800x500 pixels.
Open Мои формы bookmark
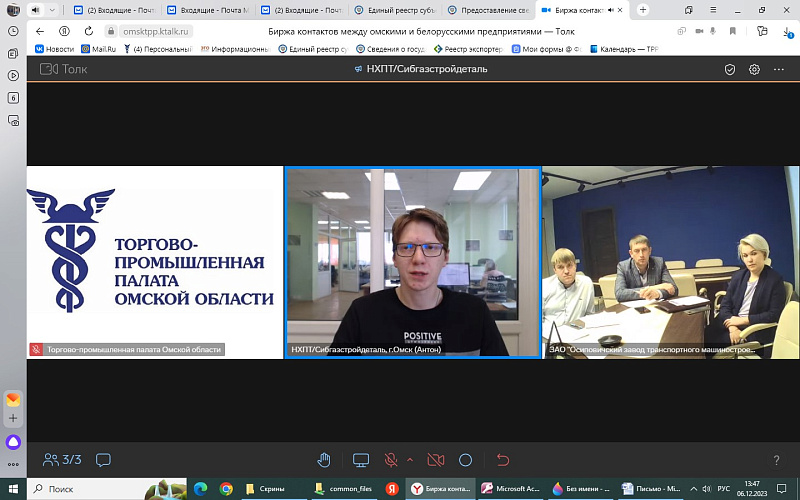pos(546,49)
